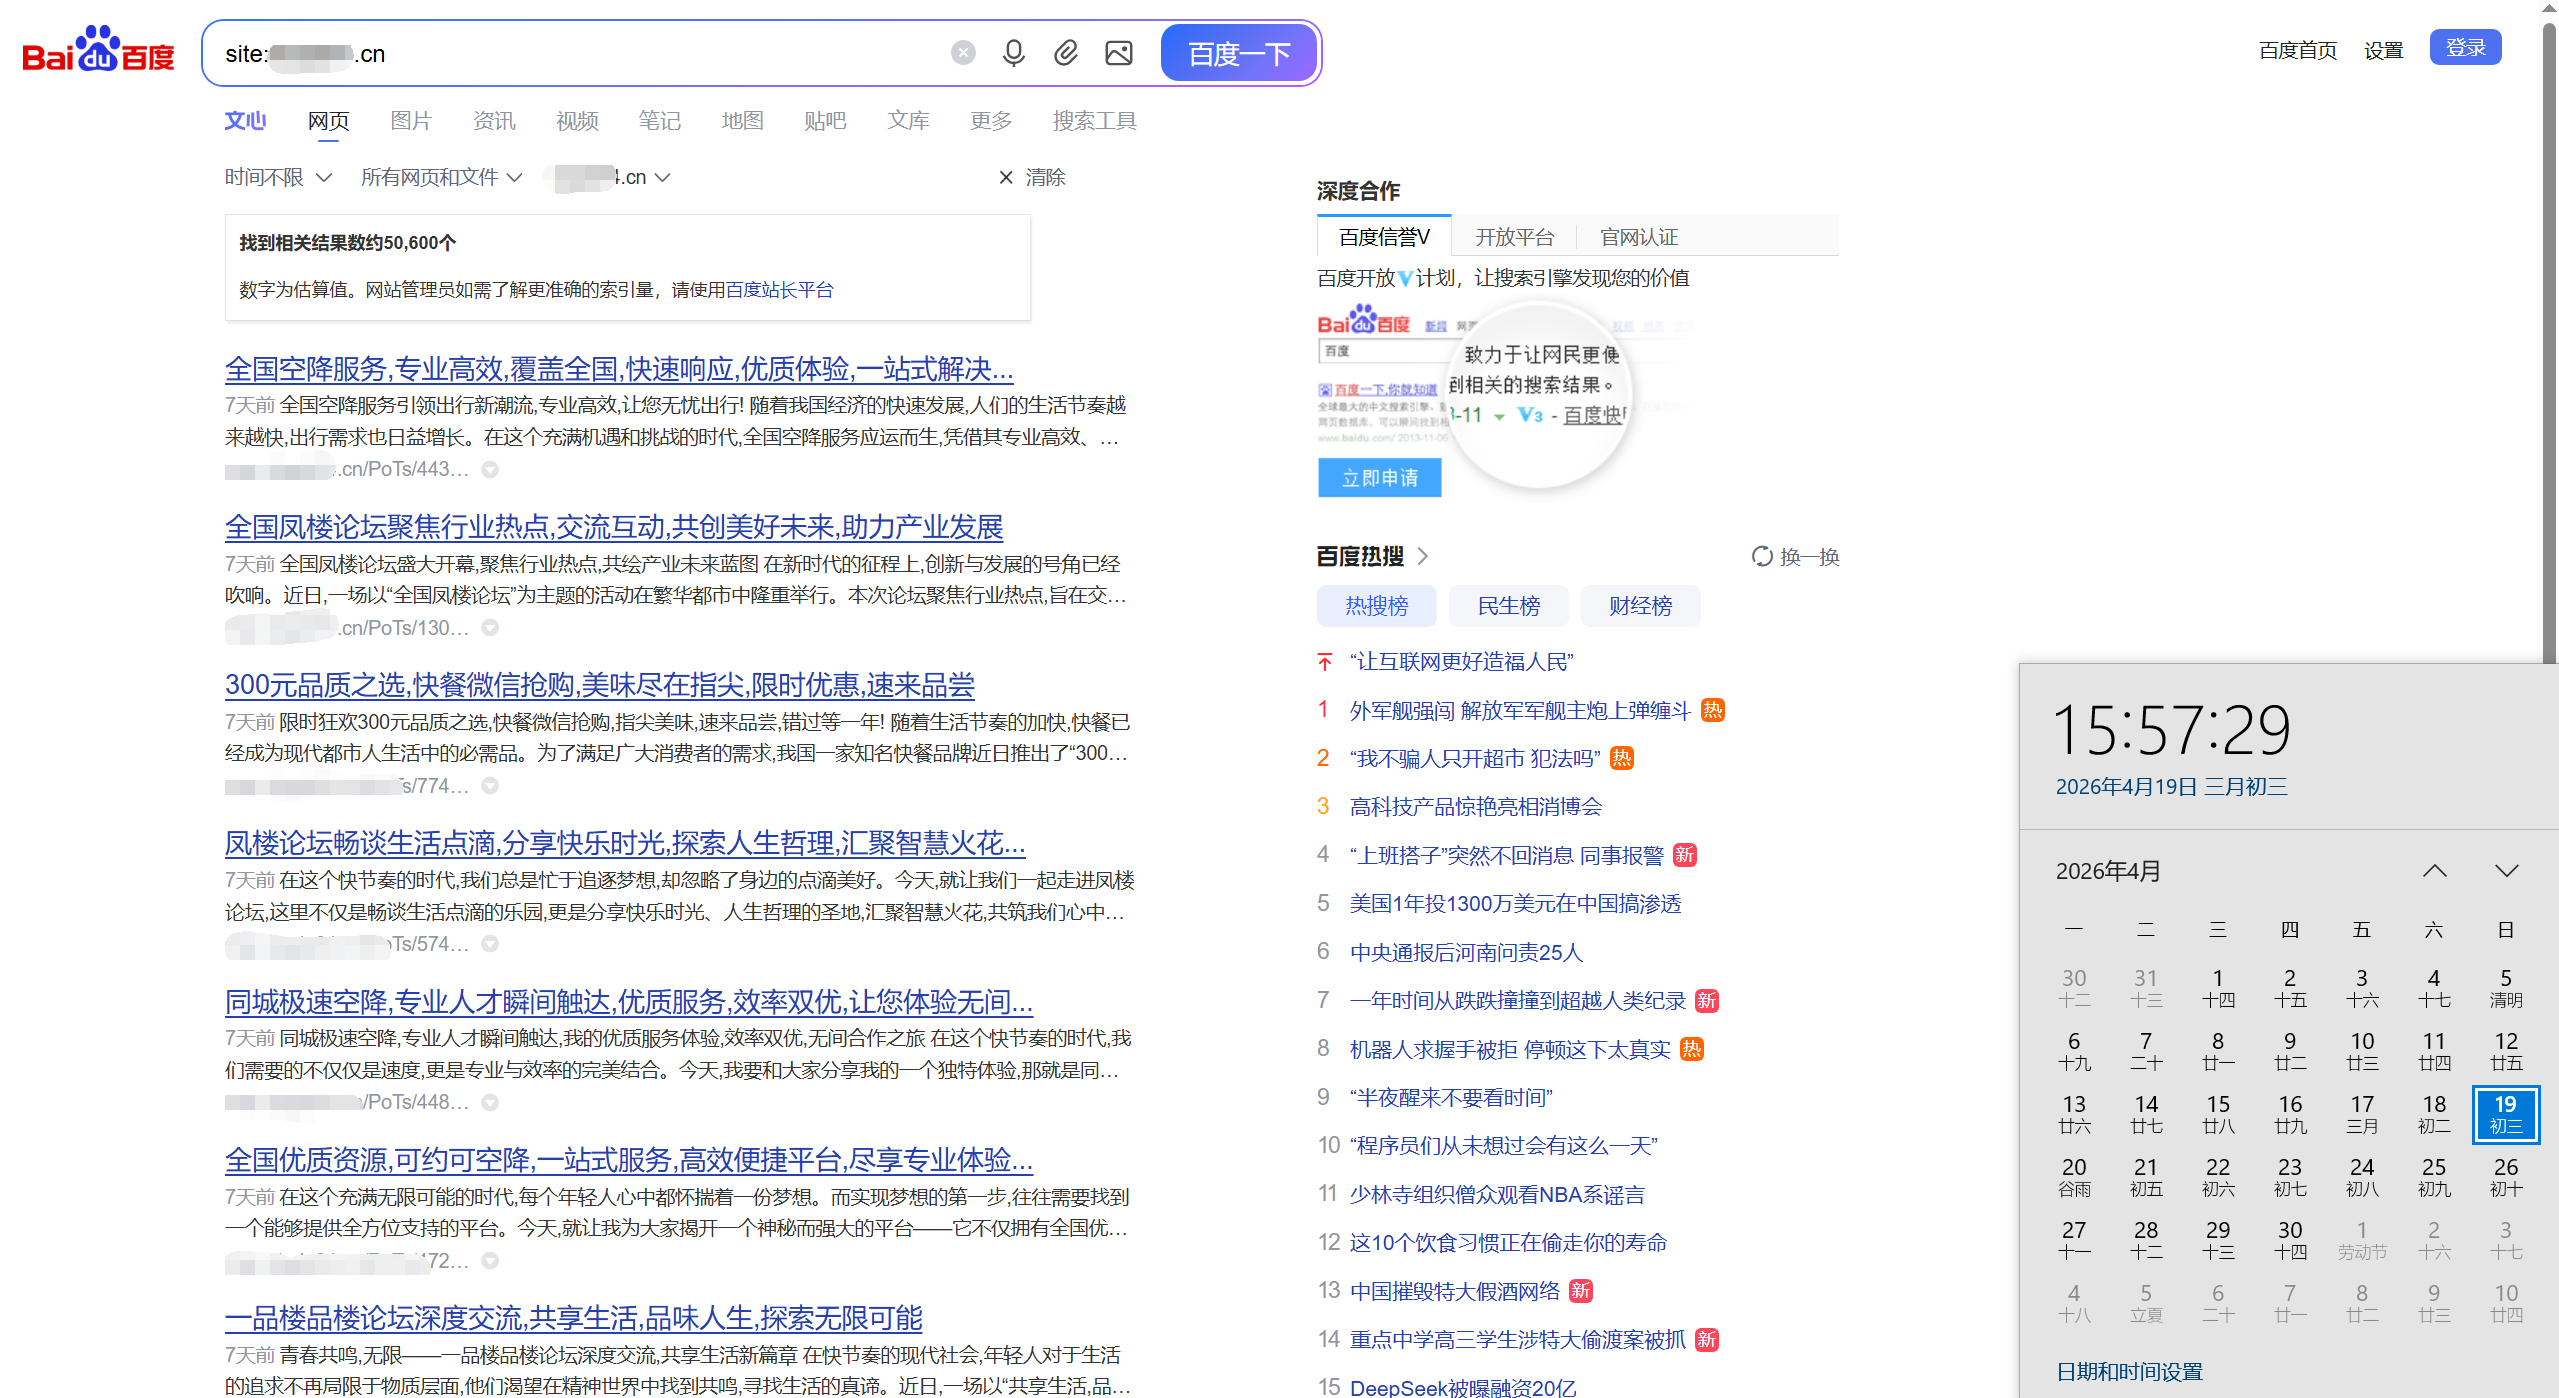The image size is (2559, 1398).
Task: Open hot search 少林寺组织僧众观看NBA系谣言
Action: tap(1497, 1194)
